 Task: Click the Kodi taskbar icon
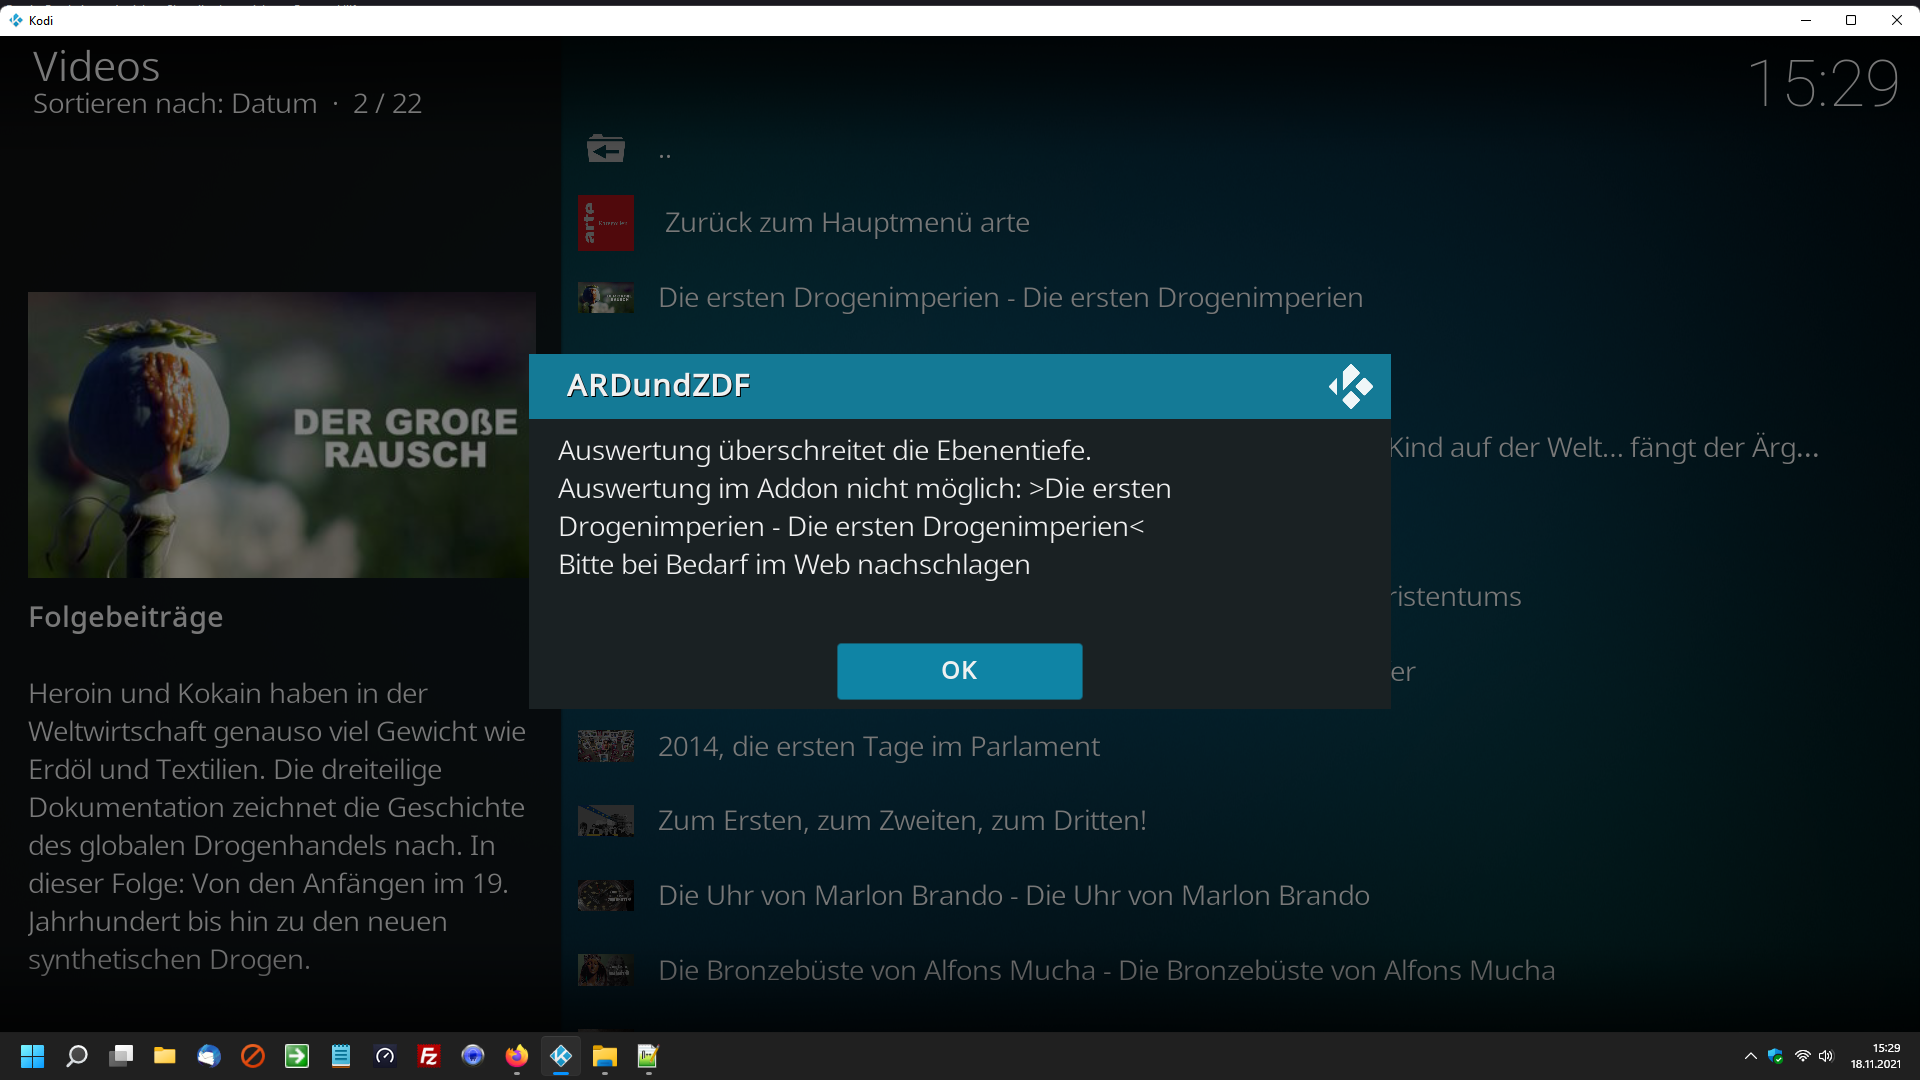[x=561, y=1056]
